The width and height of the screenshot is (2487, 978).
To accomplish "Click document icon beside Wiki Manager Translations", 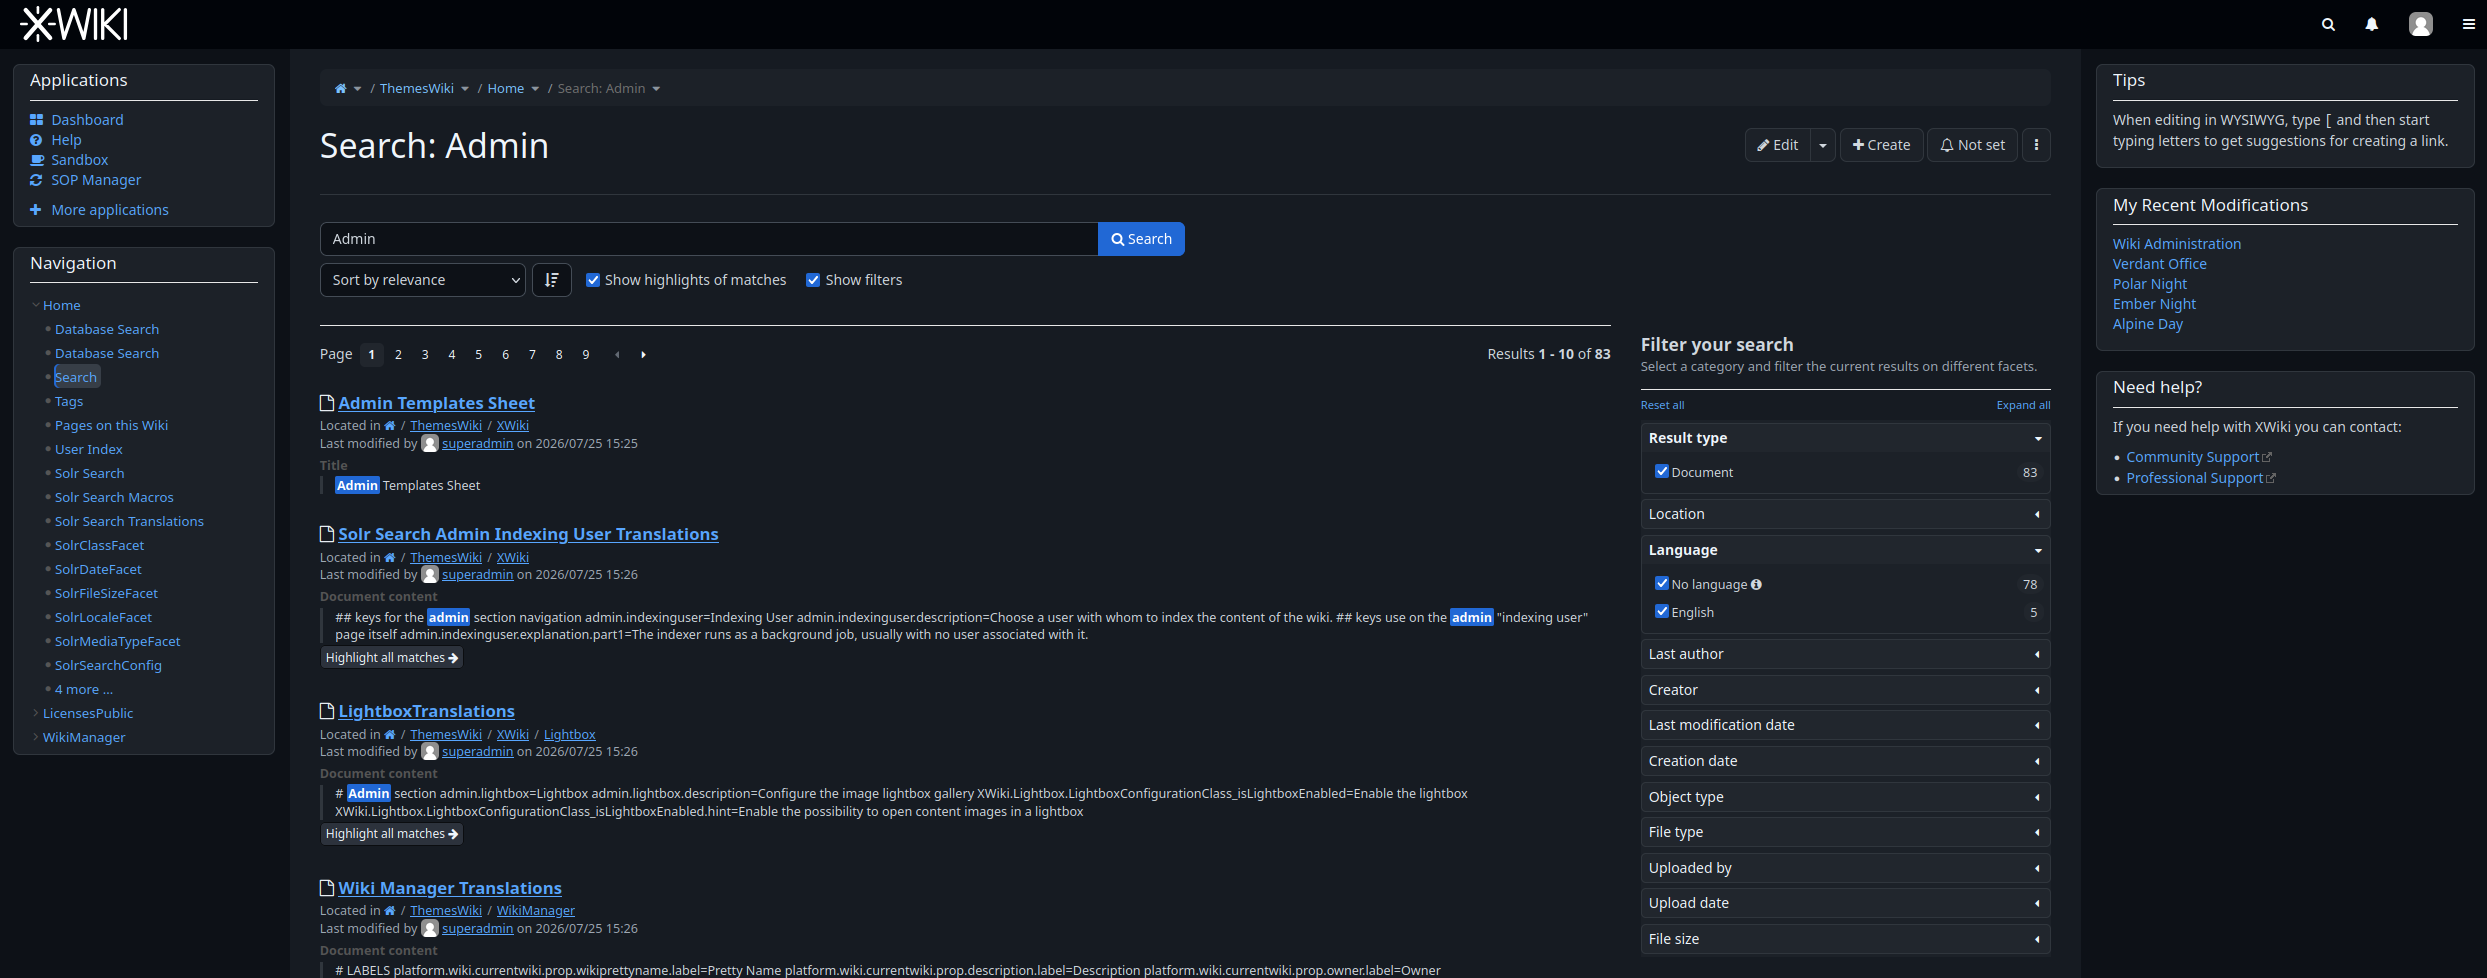I will [x=326, y=888].
